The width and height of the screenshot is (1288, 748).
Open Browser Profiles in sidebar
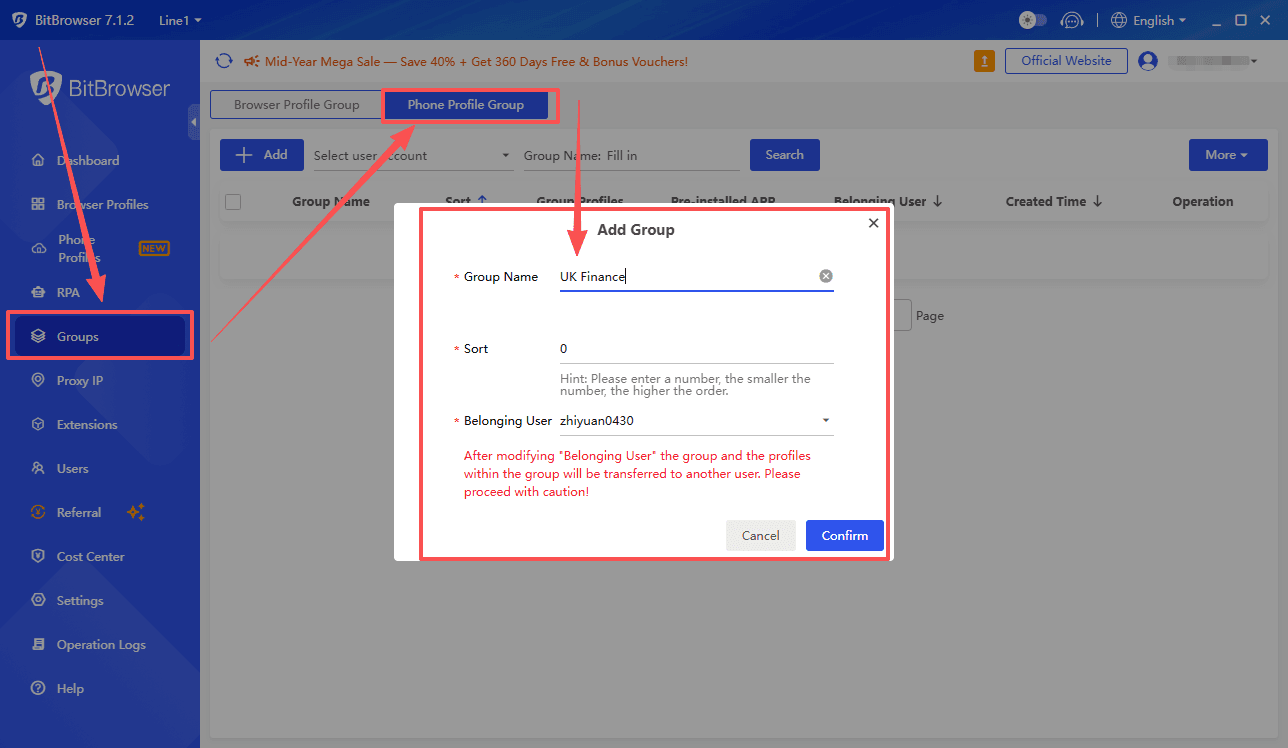(102, 204)
